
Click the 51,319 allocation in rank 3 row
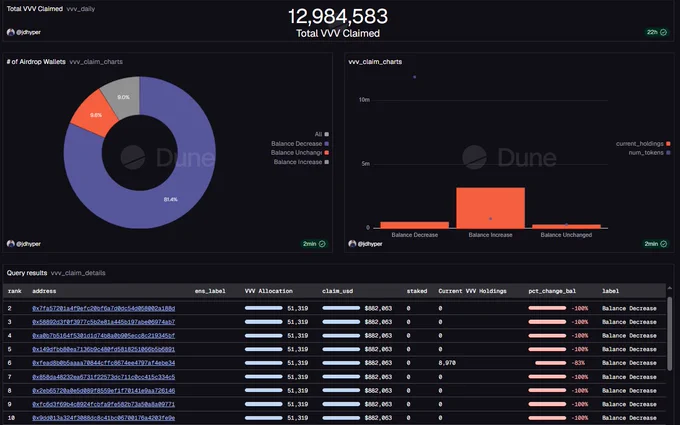point(298,322)
